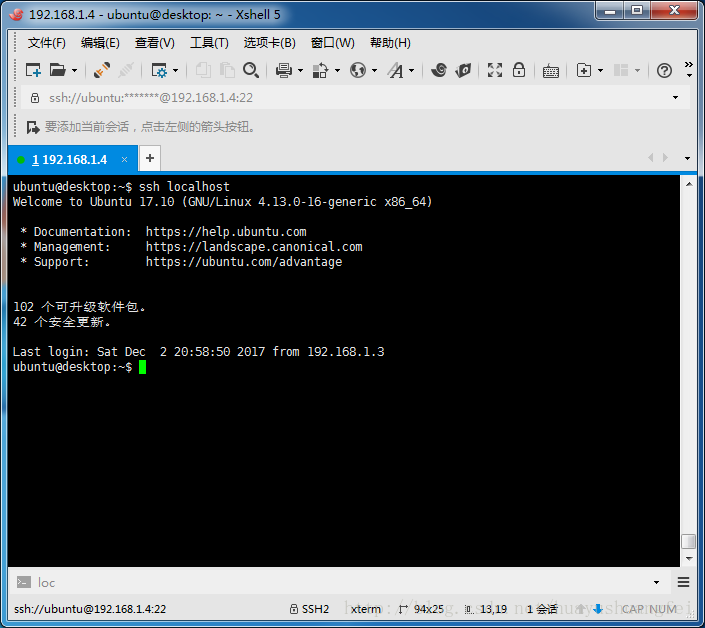Open session folder icon

pyautogui.click(x=58, y=70)
